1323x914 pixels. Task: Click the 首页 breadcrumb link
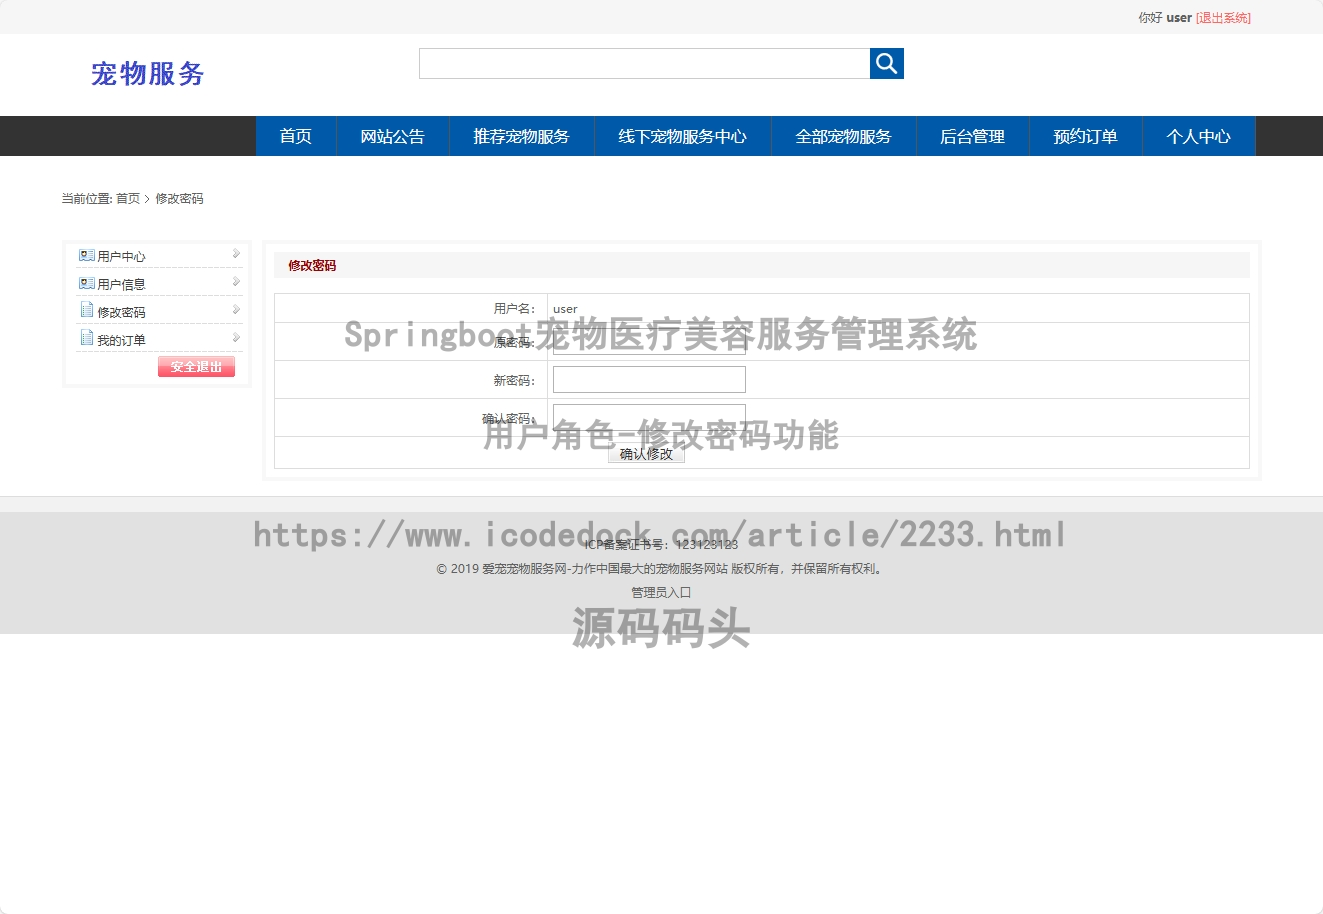click(x=128, y=199)
